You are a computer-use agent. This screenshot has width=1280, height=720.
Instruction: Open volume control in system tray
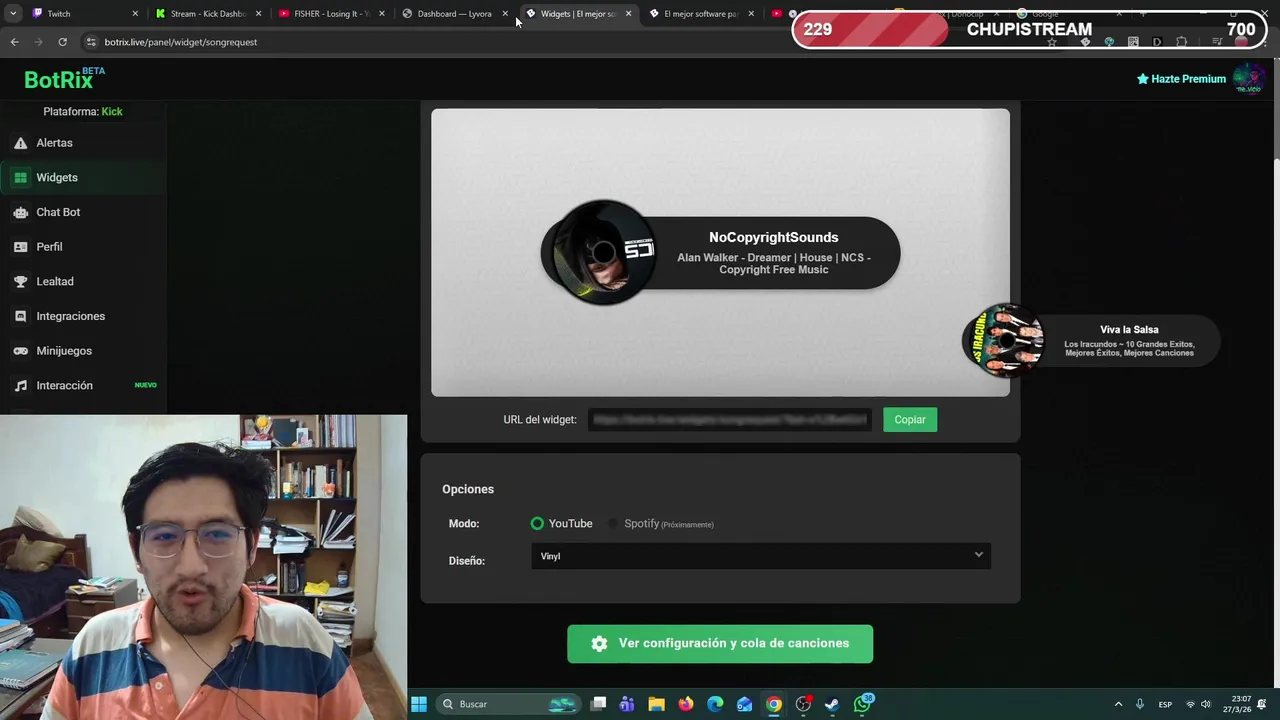click(x=1206, y=704)
